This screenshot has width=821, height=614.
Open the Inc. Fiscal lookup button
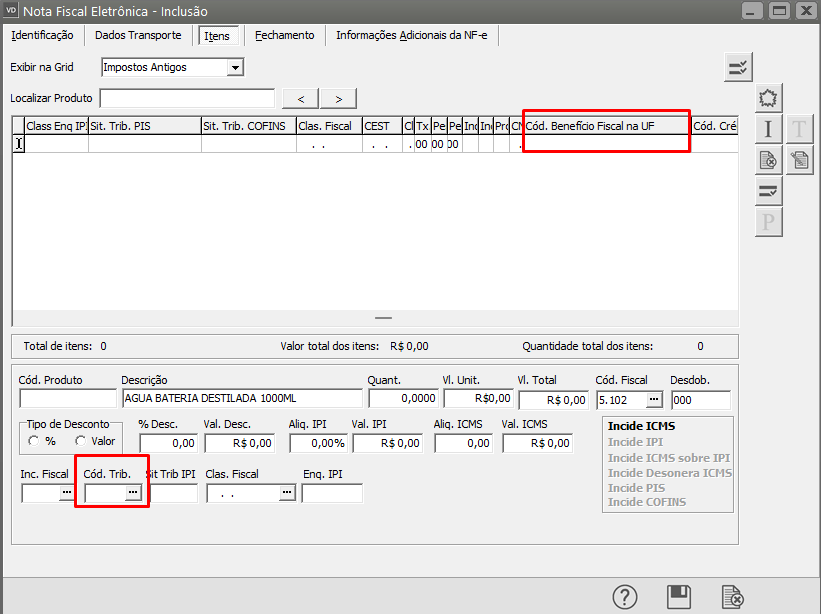click(x=67, y=493)
